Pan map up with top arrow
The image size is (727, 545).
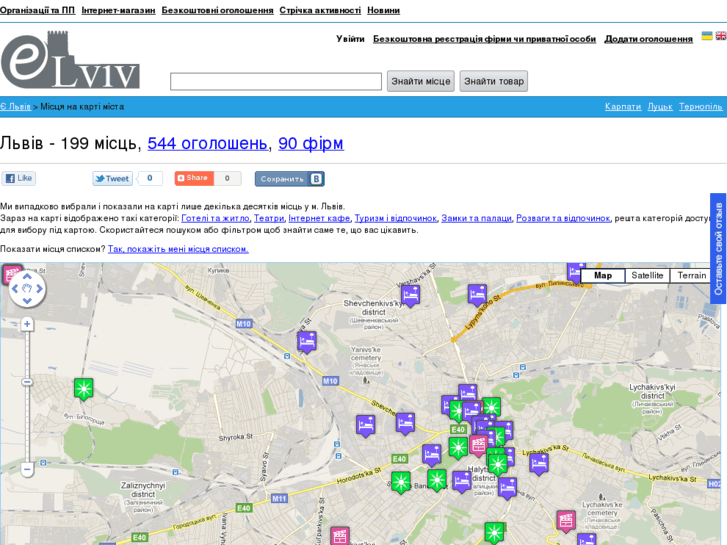[x=27, y=276]
